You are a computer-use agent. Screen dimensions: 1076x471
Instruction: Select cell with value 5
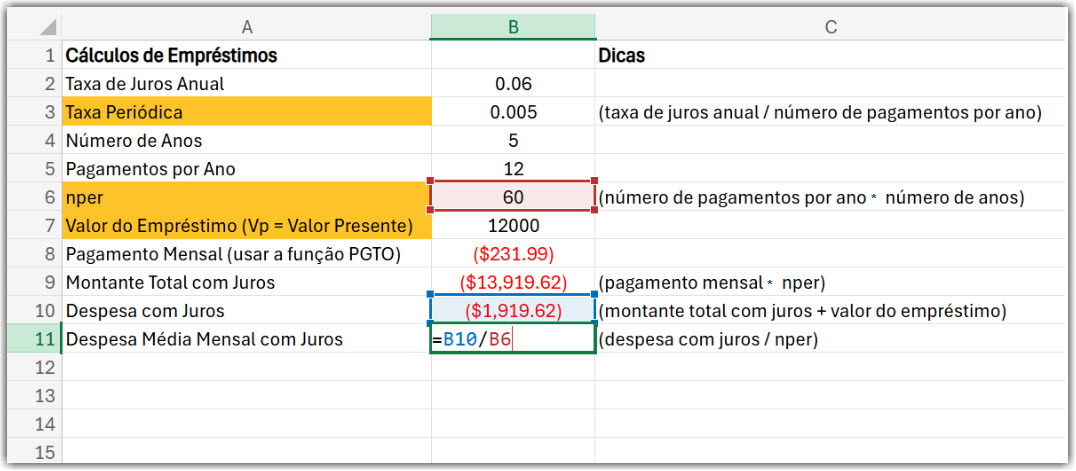click(x=513, y=141)
